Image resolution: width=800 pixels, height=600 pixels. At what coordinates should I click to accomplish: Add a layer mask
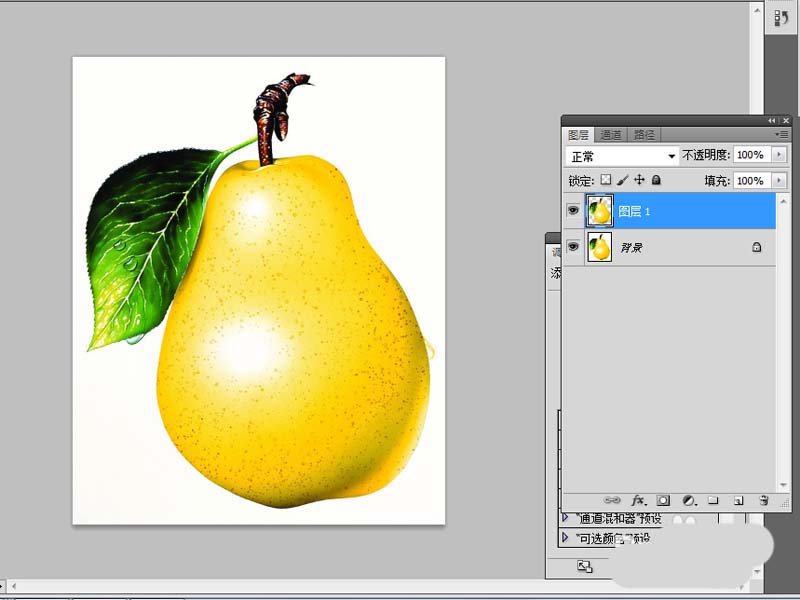pyautogui.click(x=662, y=500)
